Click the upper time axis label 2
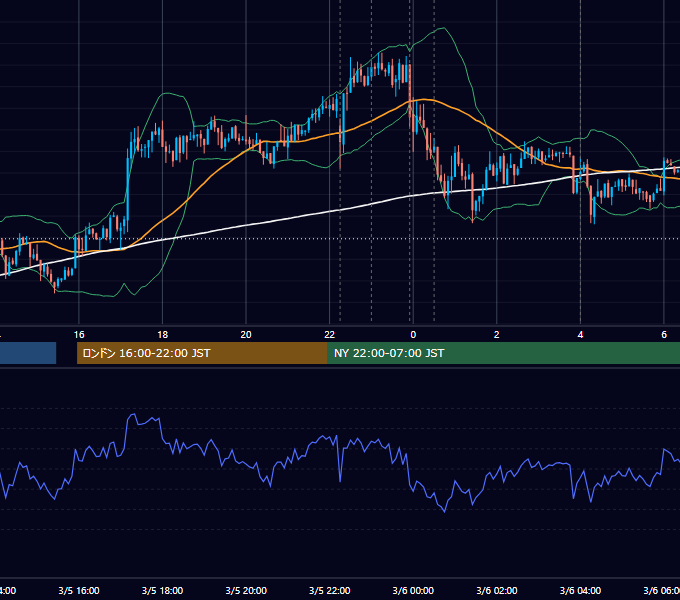Image resolution: width=680 pixels, height=600 pixels. click(497, 335)
